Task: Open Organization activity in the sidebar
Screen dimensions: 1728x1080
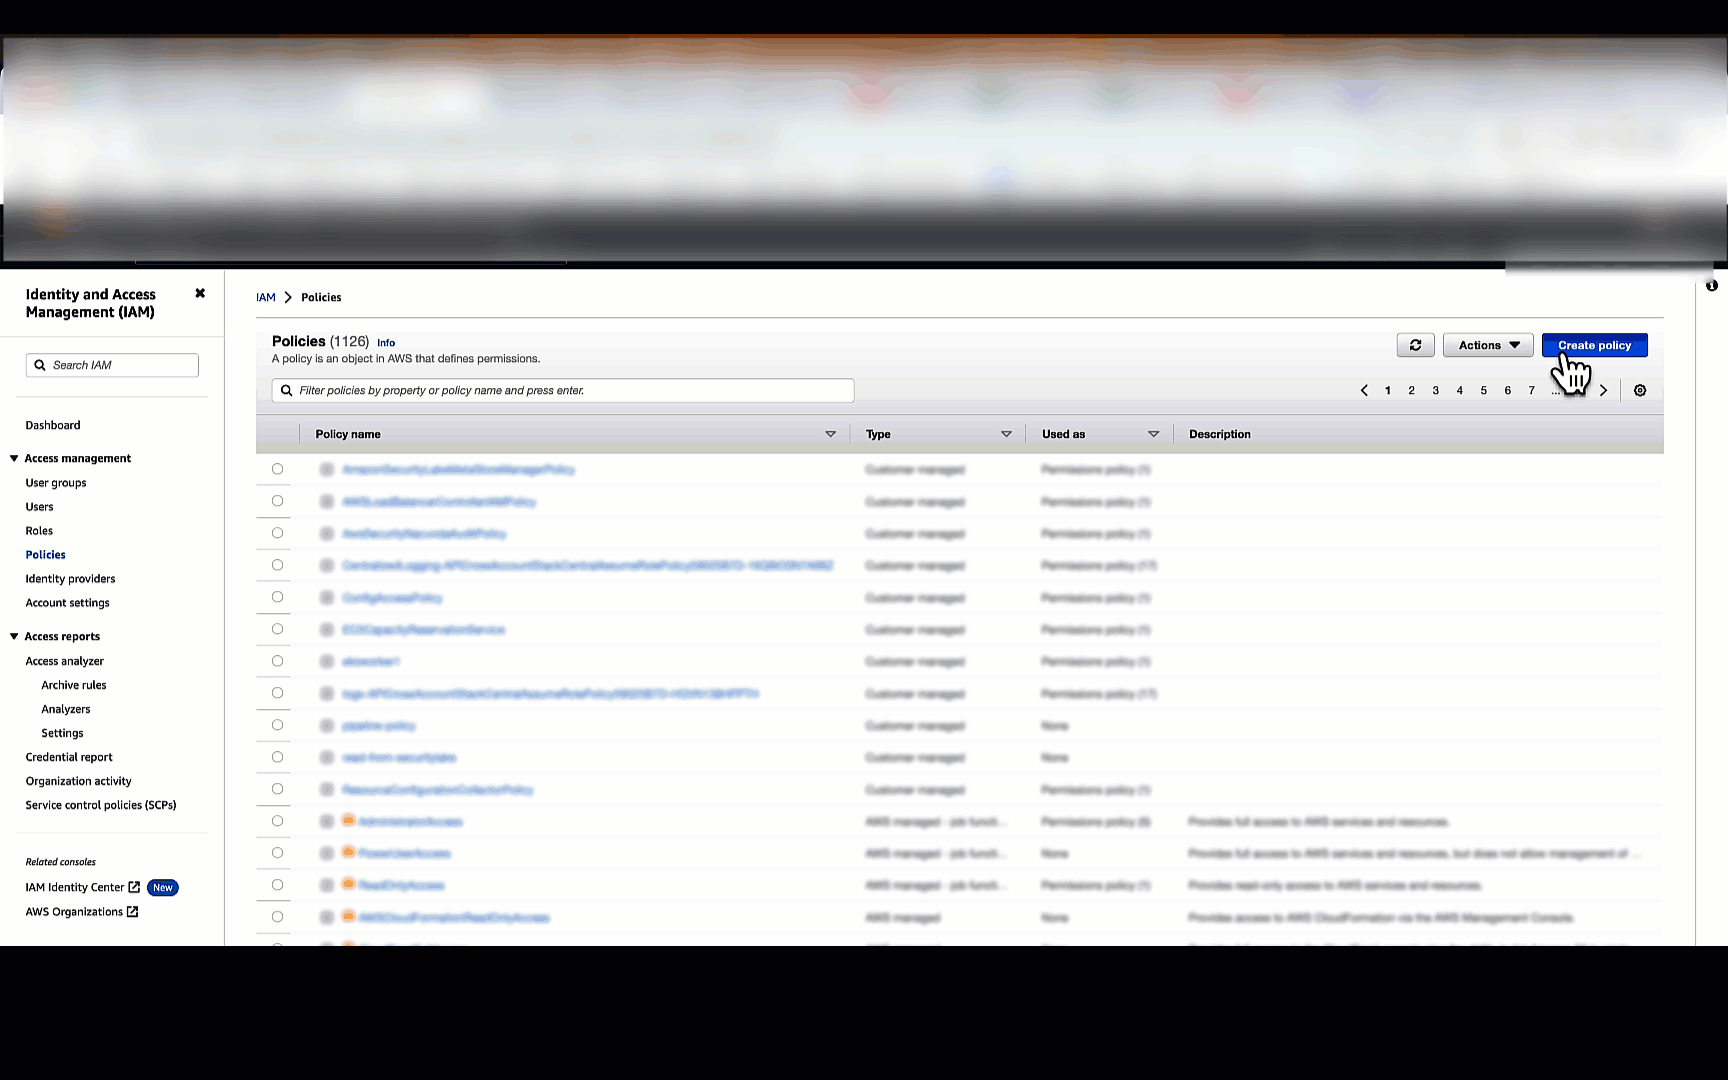Action: pyautogui.click(x=78, y=781)
